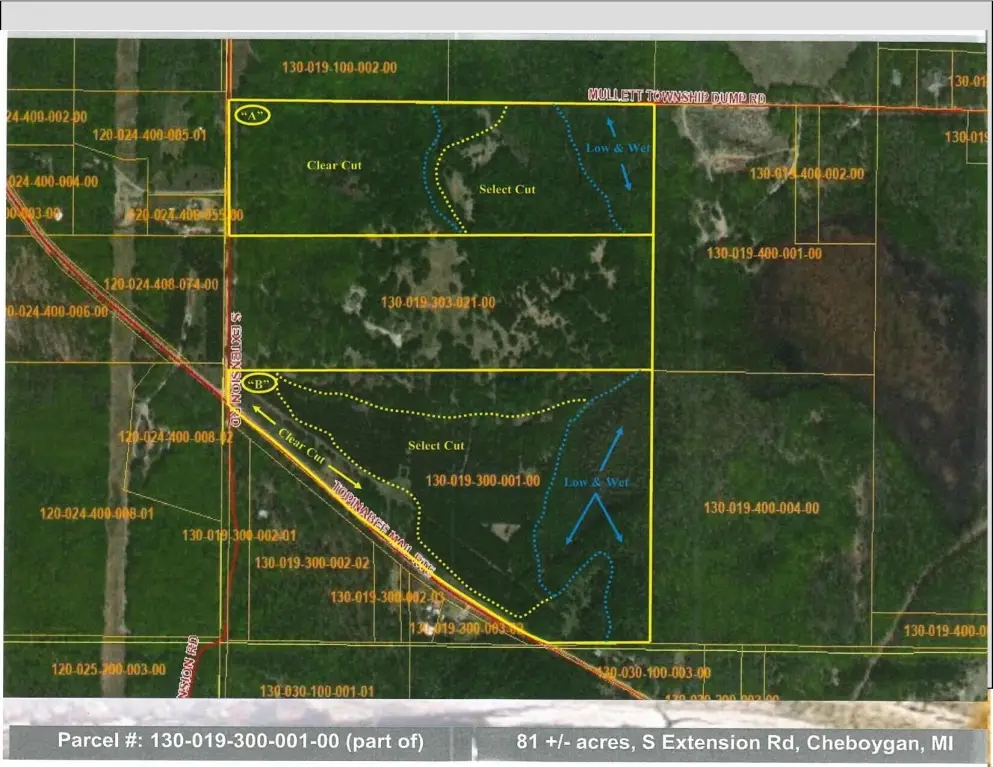Image resolution: width=993 pixels, height=767 pixels.
Task: Click the S Extension Rd vertical label
Action: click(235, 369)
